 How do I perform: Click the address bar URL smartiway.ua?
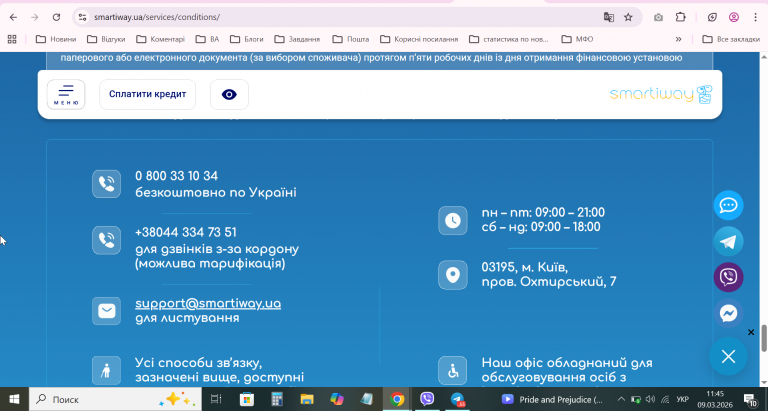(157, 17)
